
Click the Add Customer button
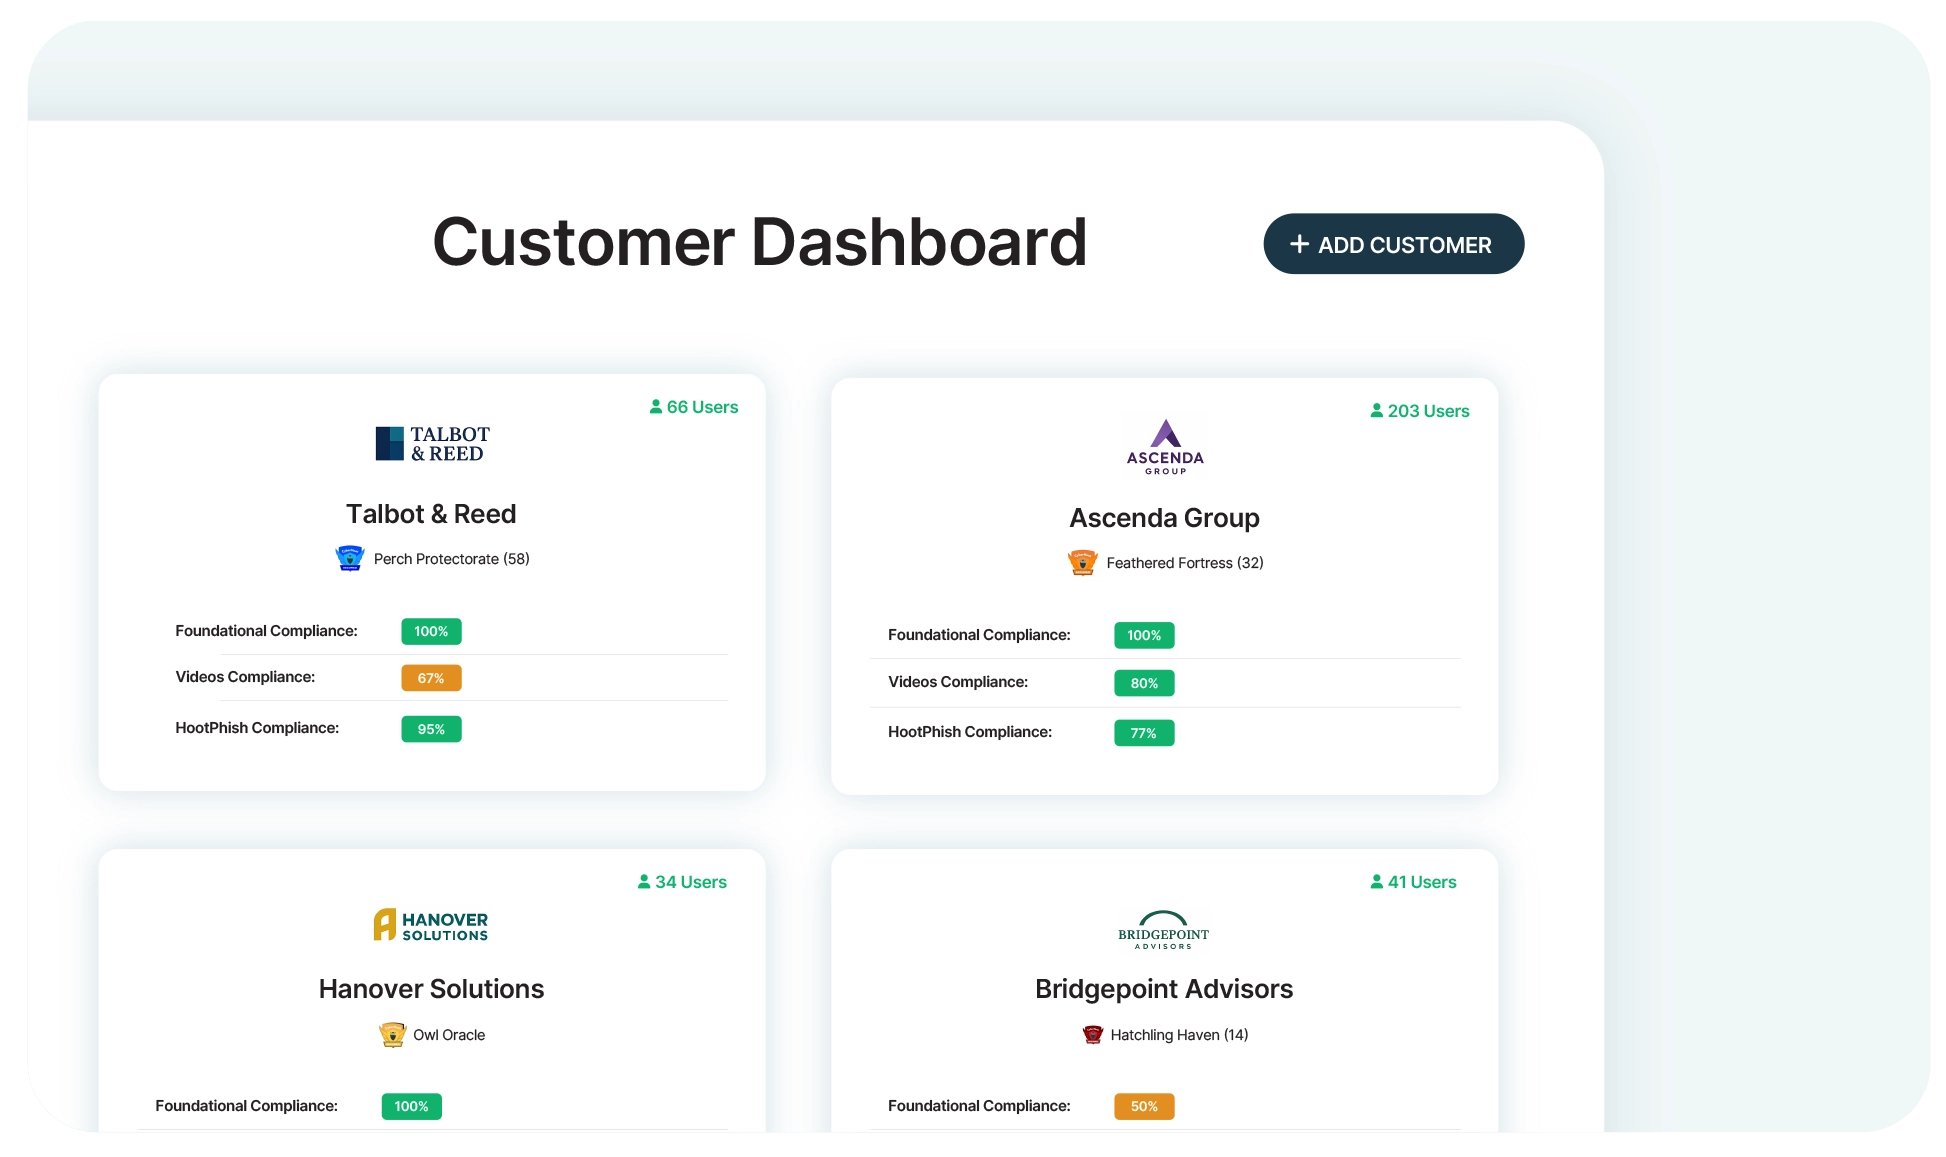coord(1393,244)
